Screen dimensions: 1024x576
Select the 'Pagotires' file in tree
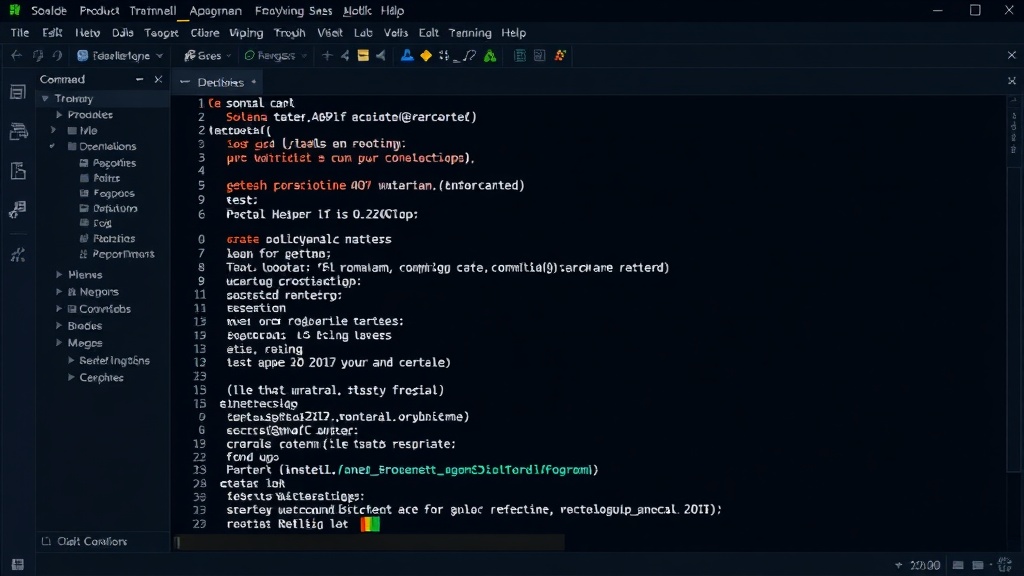click(x=107, y=163)
